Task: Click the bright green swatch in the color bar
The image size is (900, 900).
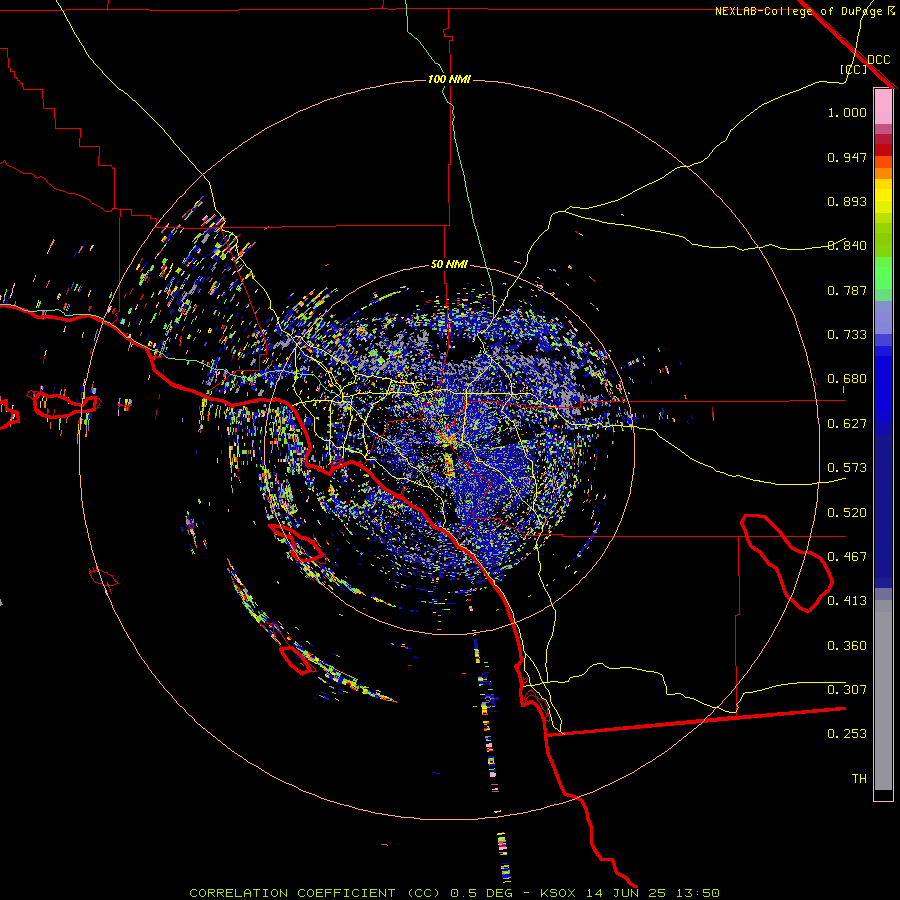Action: point(883,273)
